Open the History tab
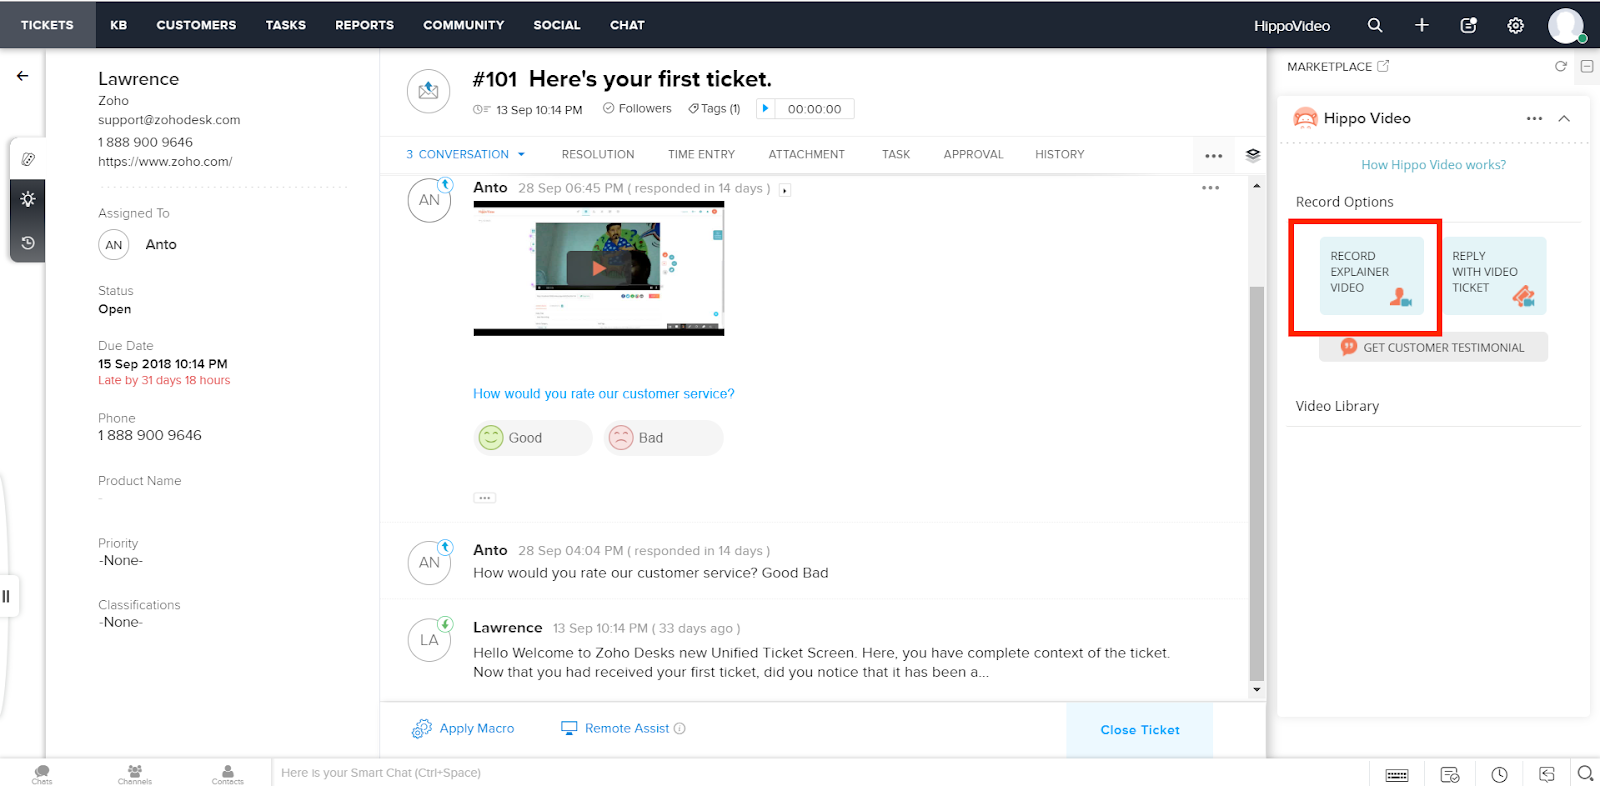The width and height of the screenshot is (1600, 786). pyautogui.click(x=1059, y=154)
